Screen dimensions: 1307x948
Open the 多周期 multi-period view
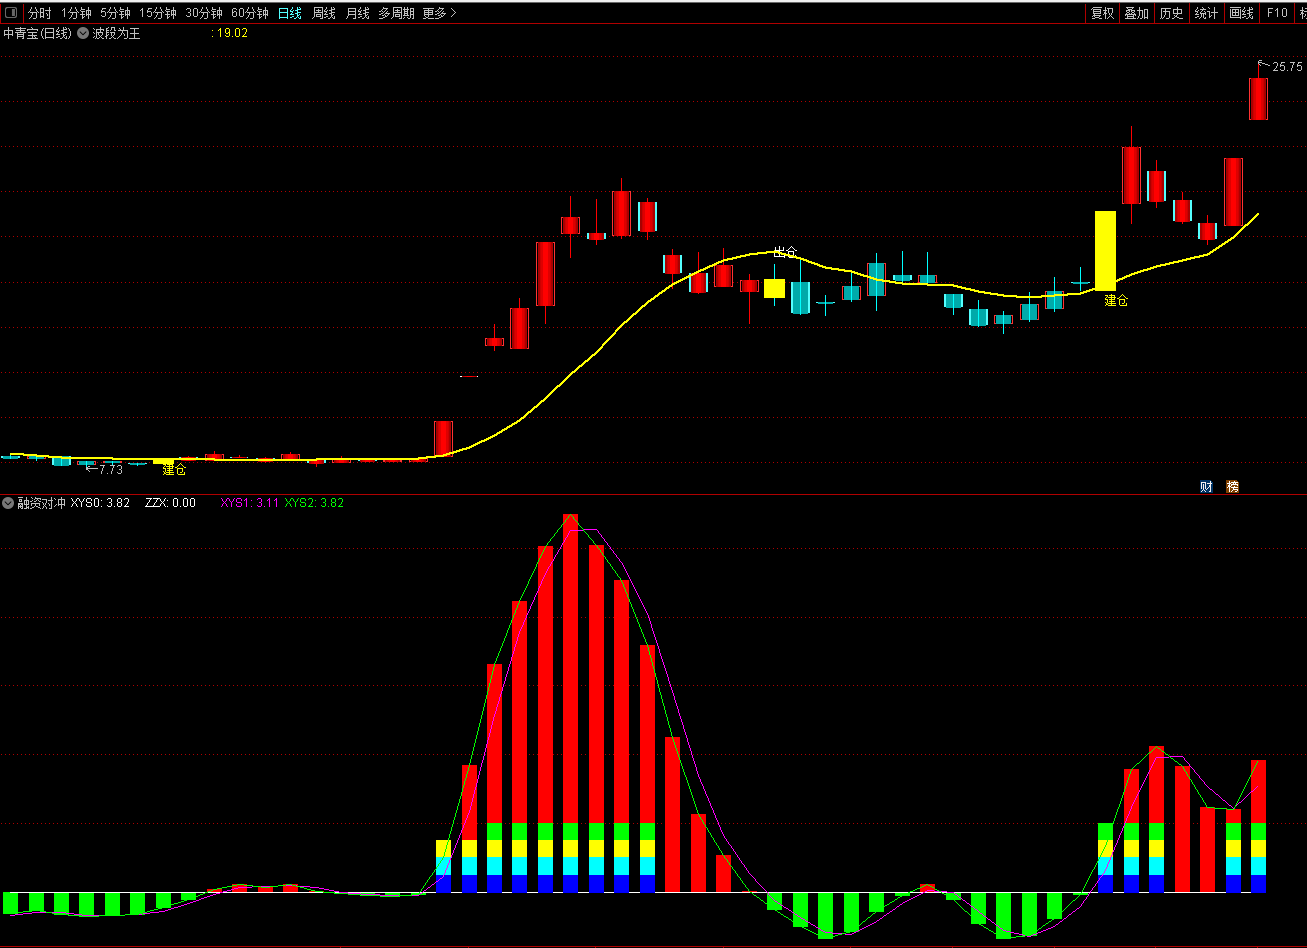(396, 13)
